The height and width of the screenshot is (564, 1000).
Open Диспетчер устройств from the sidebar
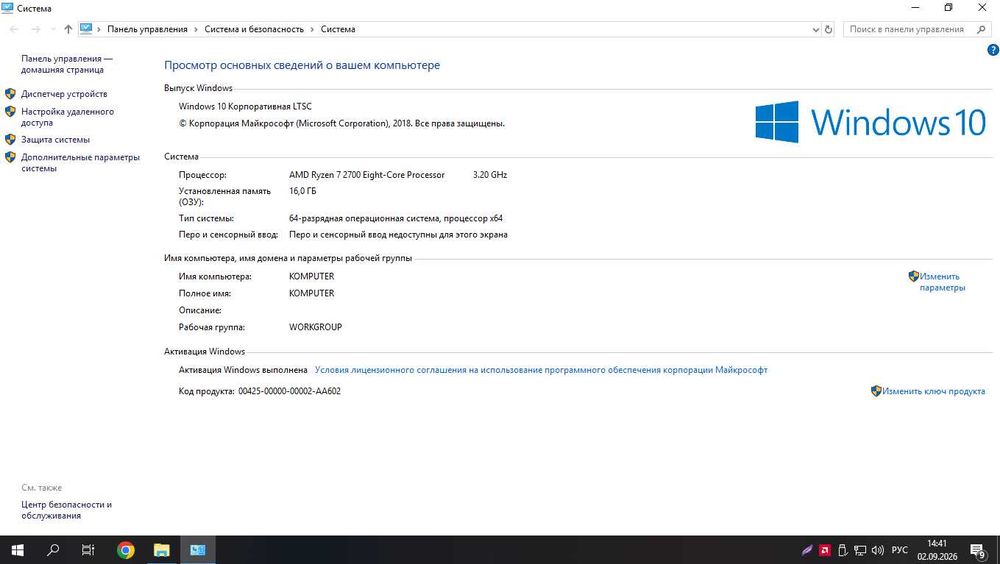[64, 94]
